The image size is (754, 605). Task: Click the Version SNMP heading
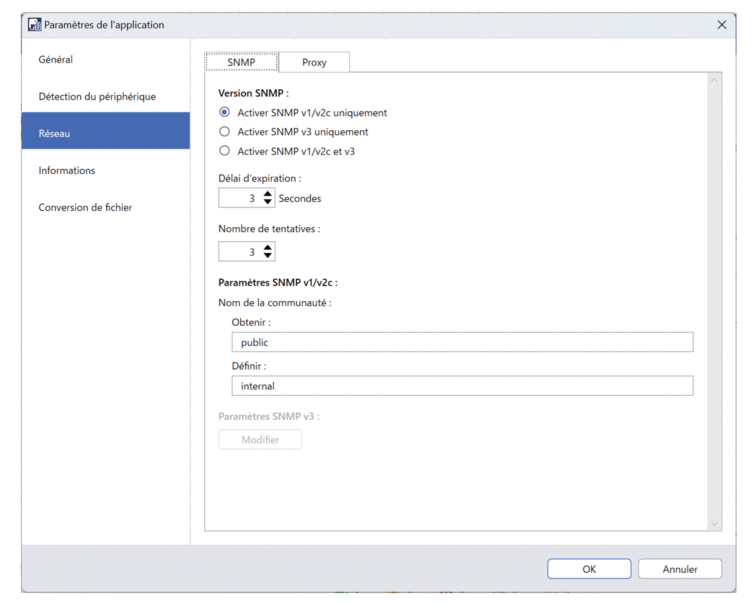(x=253, y=93)
